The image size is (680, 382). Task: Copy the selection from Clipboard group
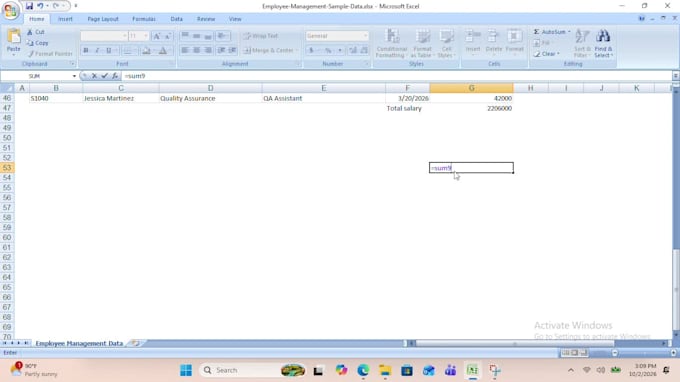point(37,43)
